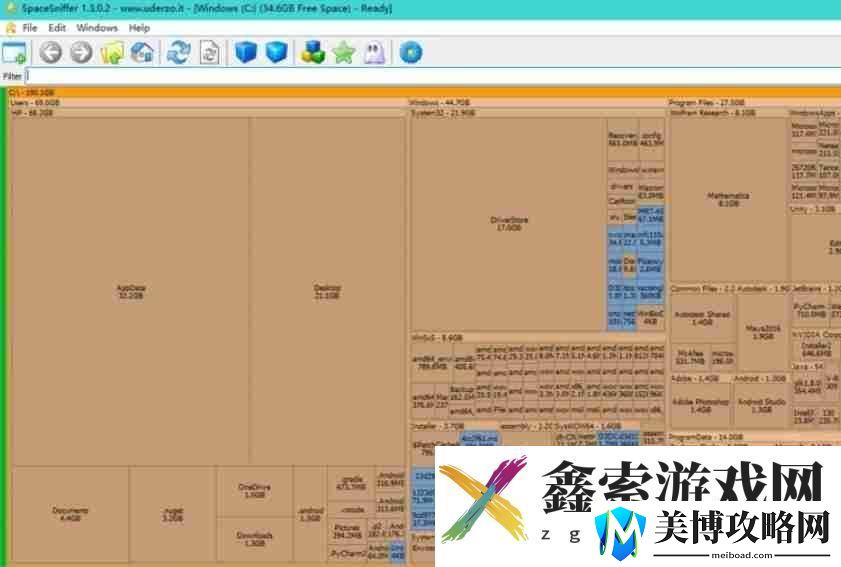Select the Downloads block

pyautogui.click(x=254, y=539)
